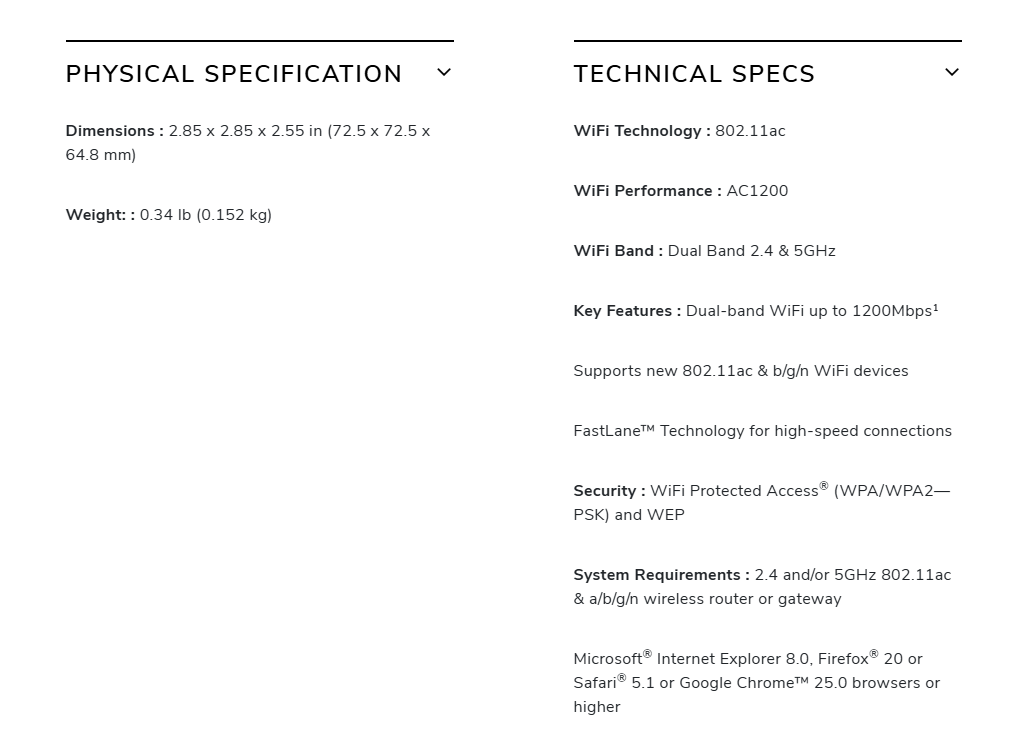Click the 'Supports new 802.11ac' line

click(740, 371)
